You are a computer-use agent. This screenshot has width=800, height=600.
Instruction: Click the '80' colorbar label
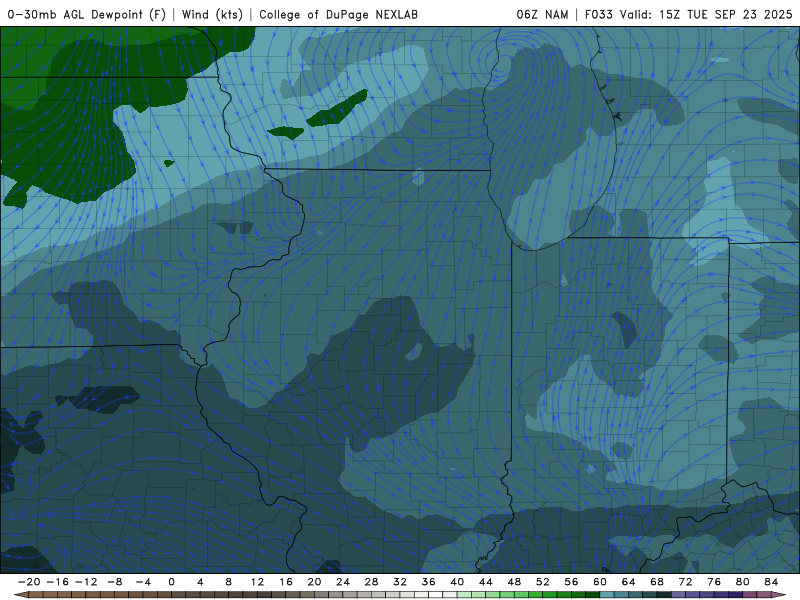pyautogui.click(x=743, y=582)
